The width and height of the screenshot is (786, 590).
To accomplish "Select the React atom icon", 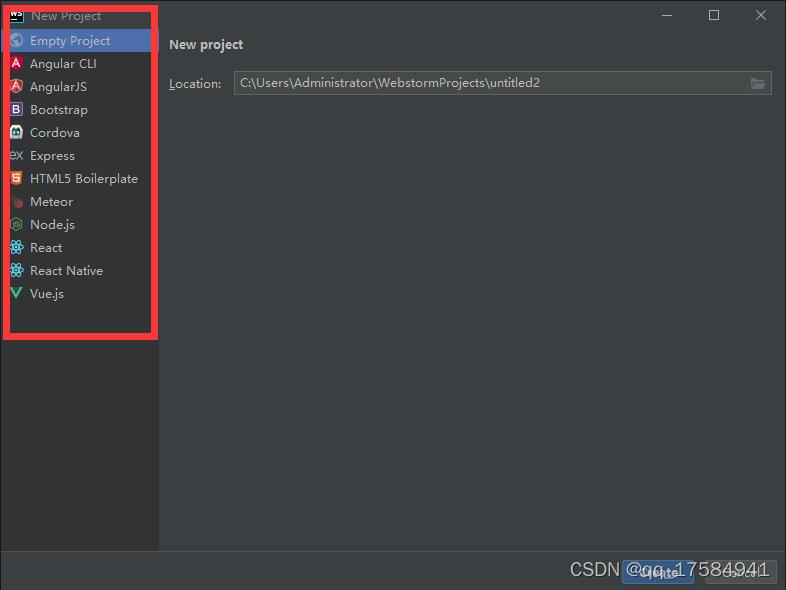I will 17,247.
